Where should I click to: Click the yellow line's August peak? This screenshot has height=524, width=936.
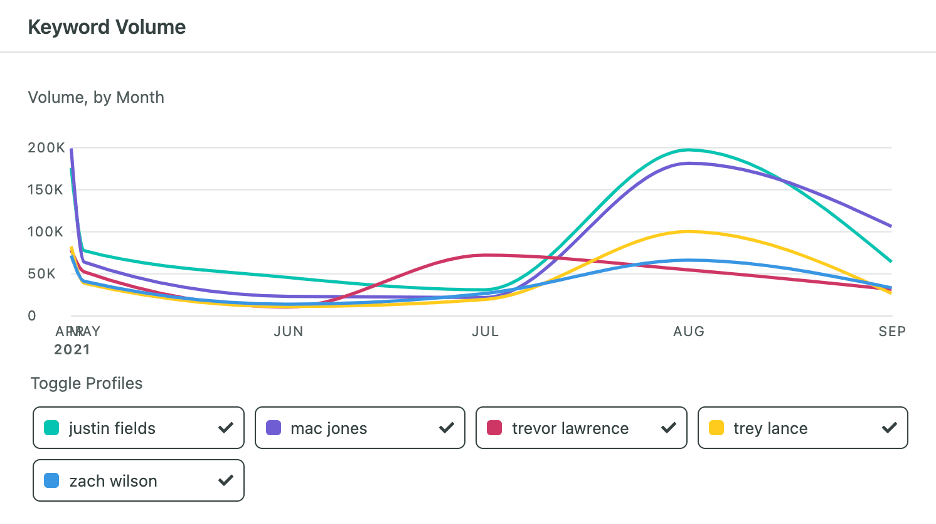688,231
